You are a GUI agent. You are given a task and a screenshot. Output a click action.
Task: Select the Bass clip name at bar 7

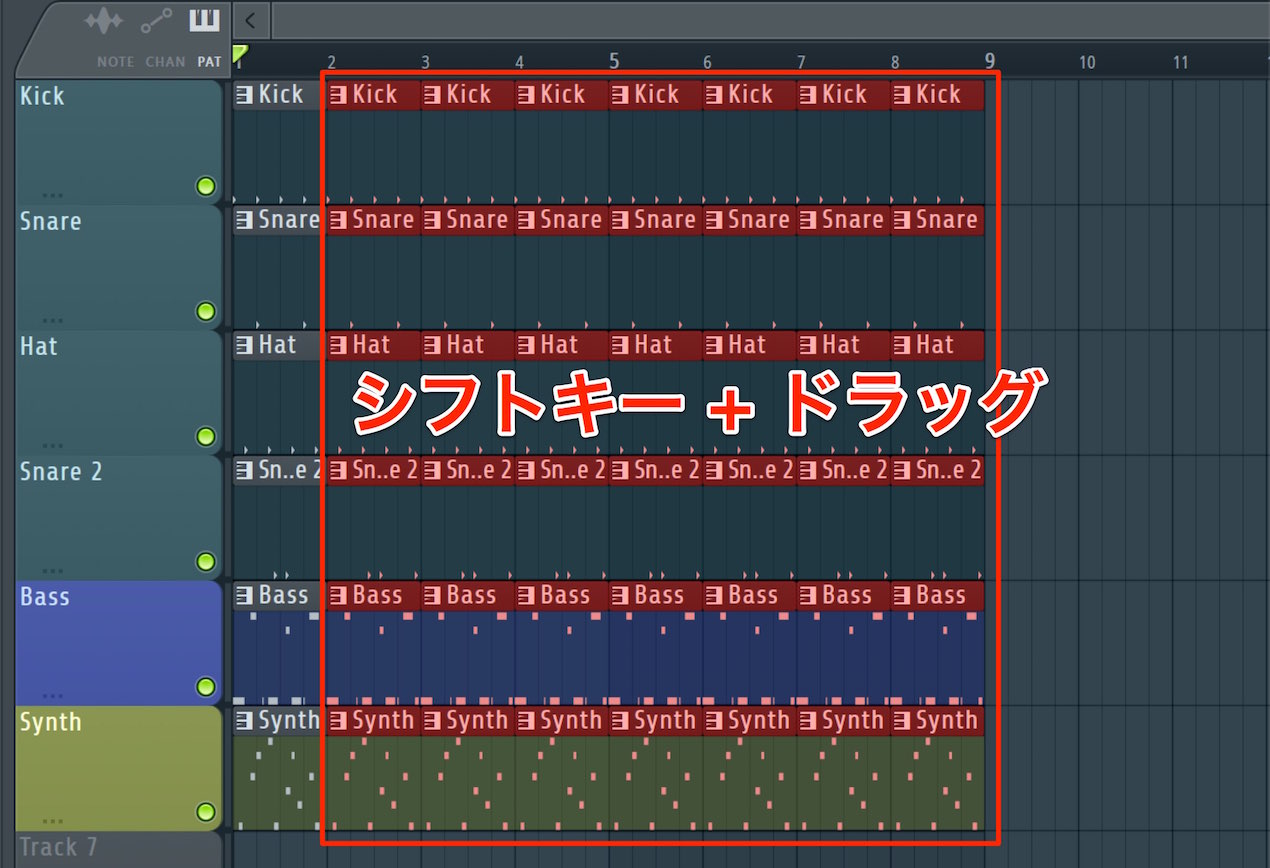(848, 596)
